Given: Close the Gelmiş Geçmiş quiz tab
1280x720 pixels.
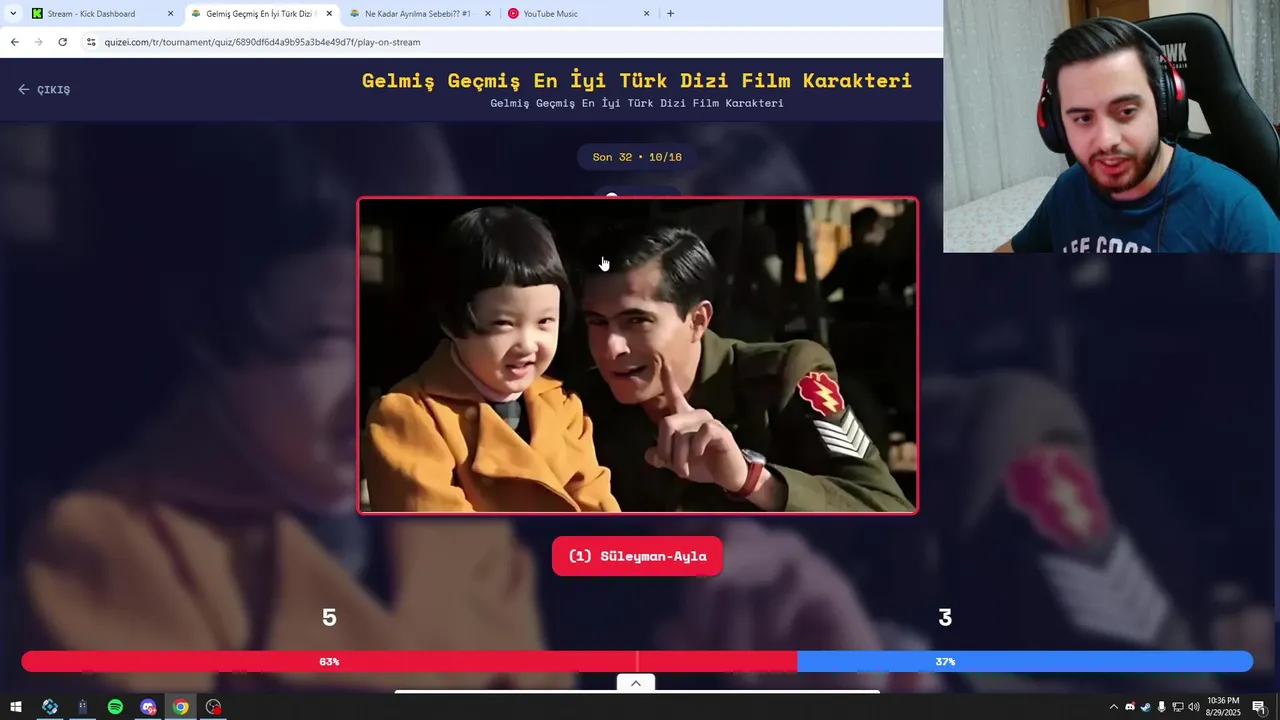Looking at the screenshot, I should (x=329, y=14).
